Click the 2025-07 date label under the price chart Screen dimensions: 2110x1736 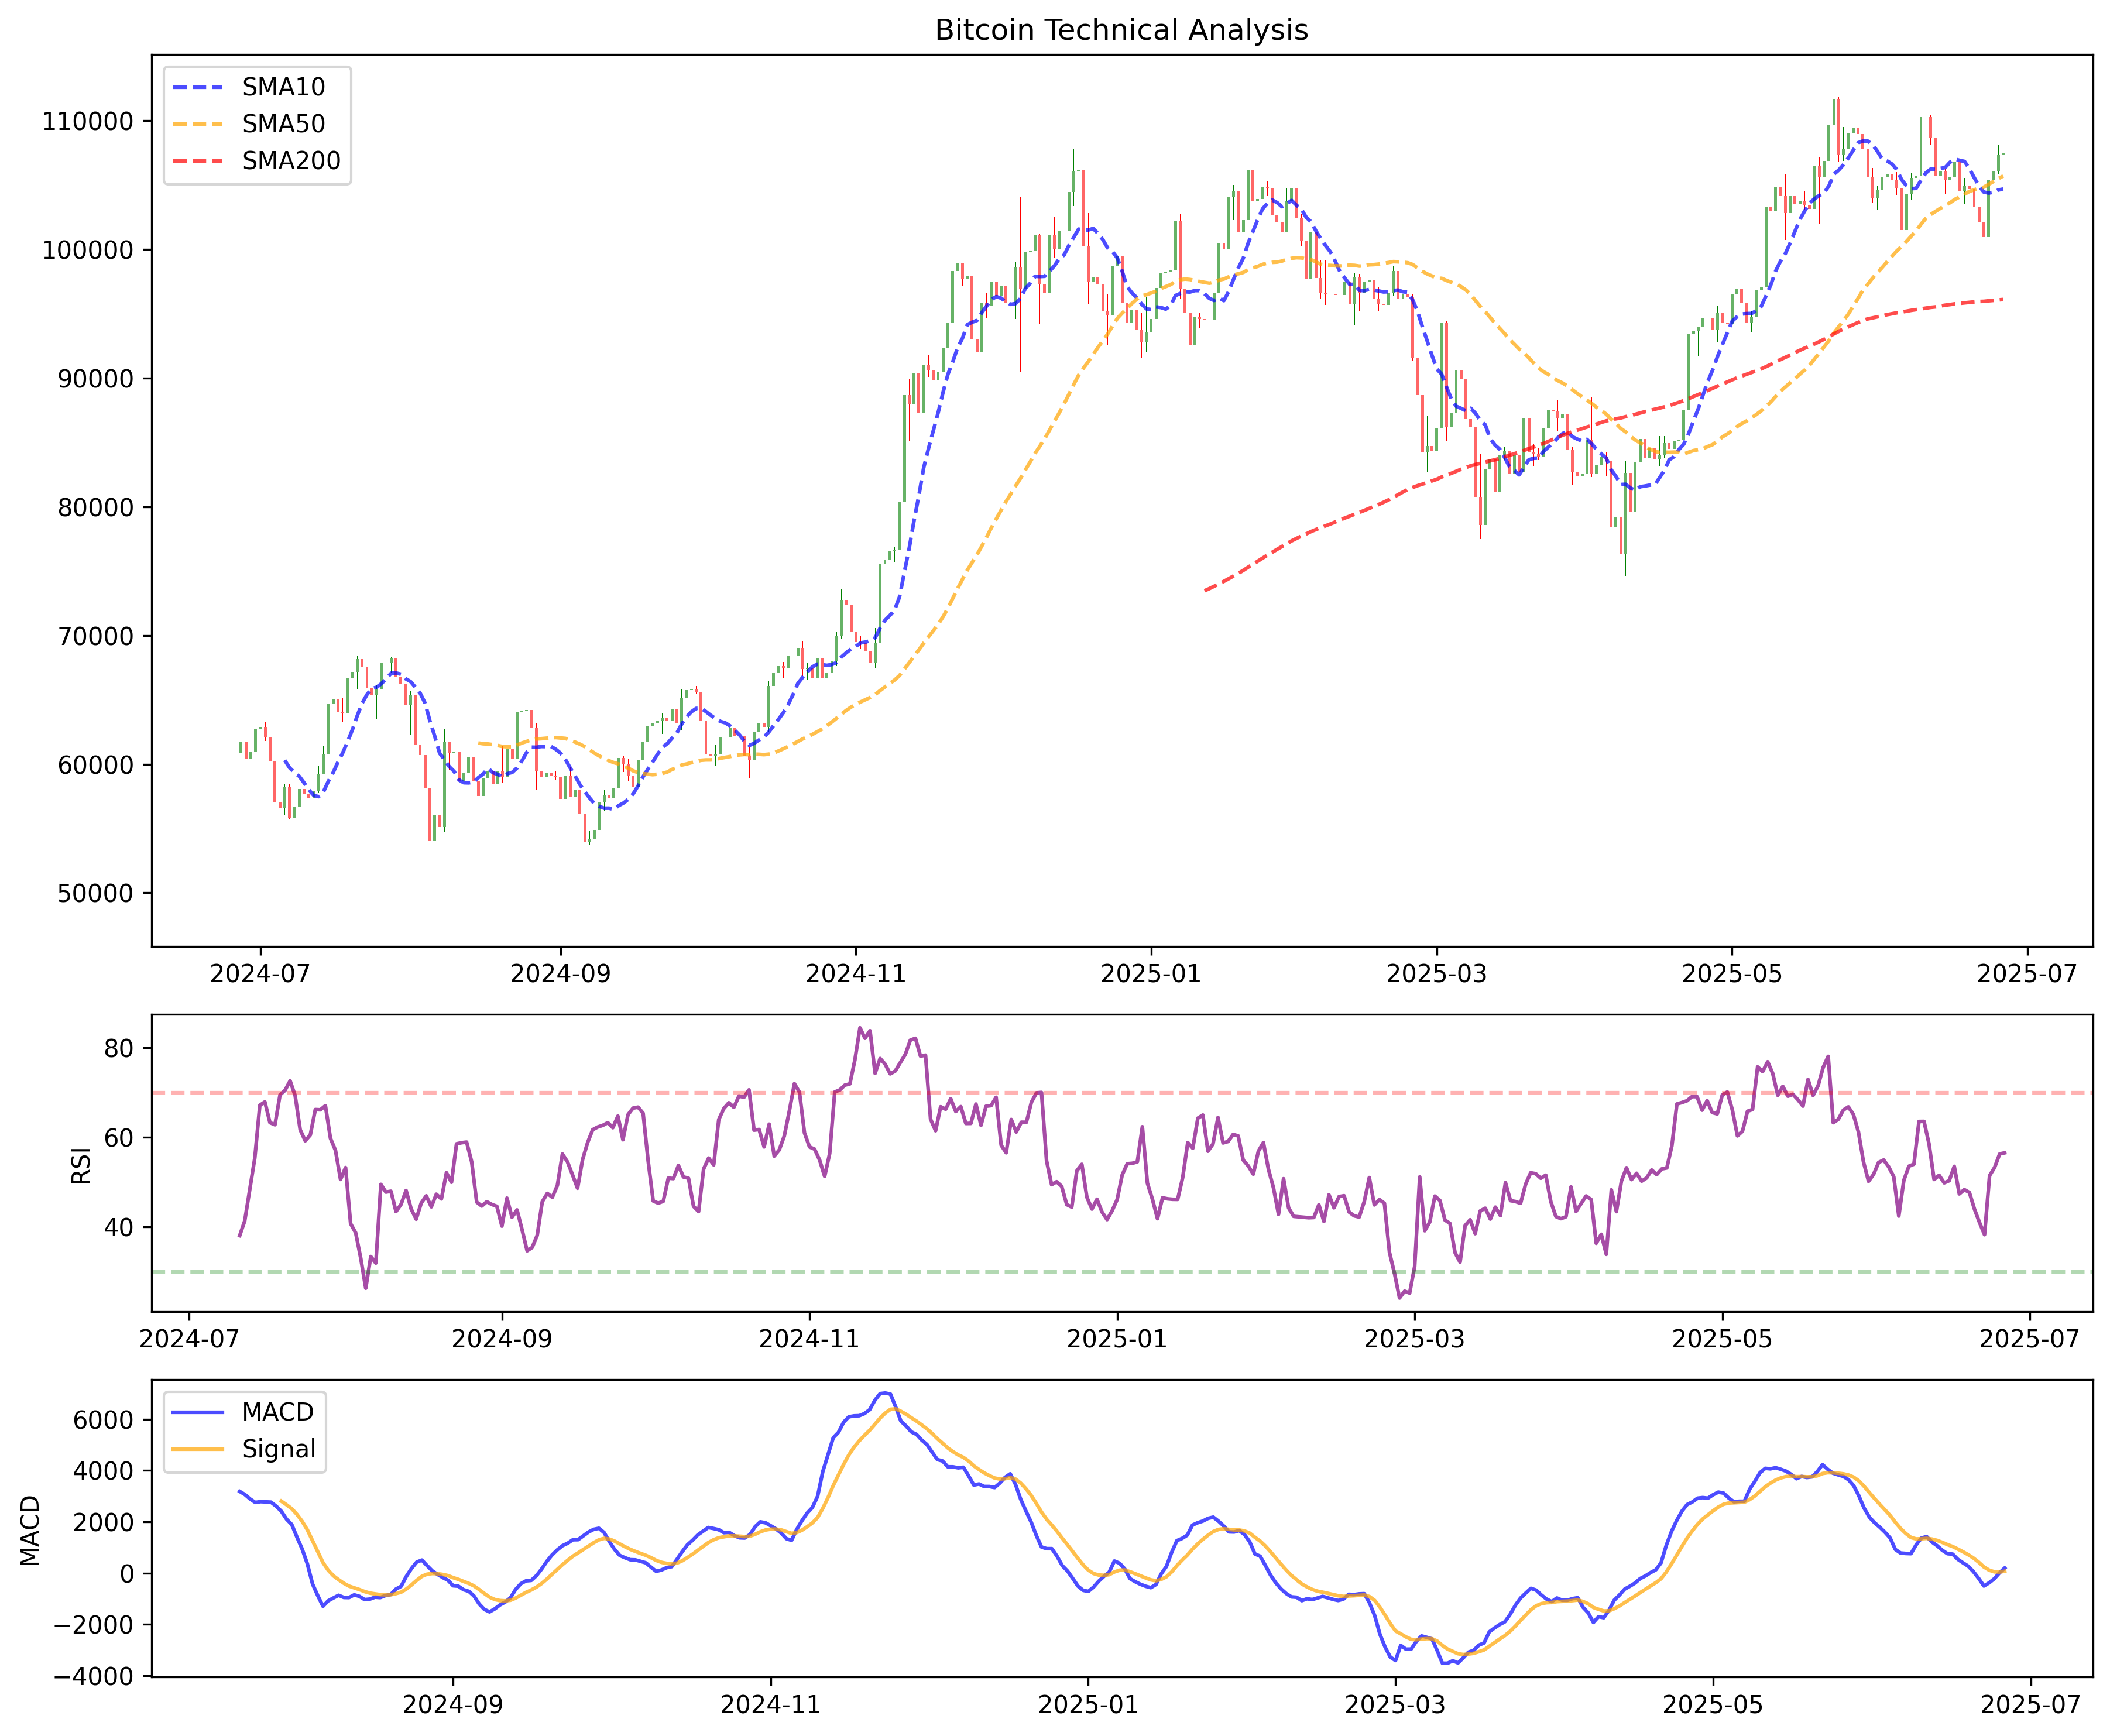pyautogui.click(x=2027, y=974)
